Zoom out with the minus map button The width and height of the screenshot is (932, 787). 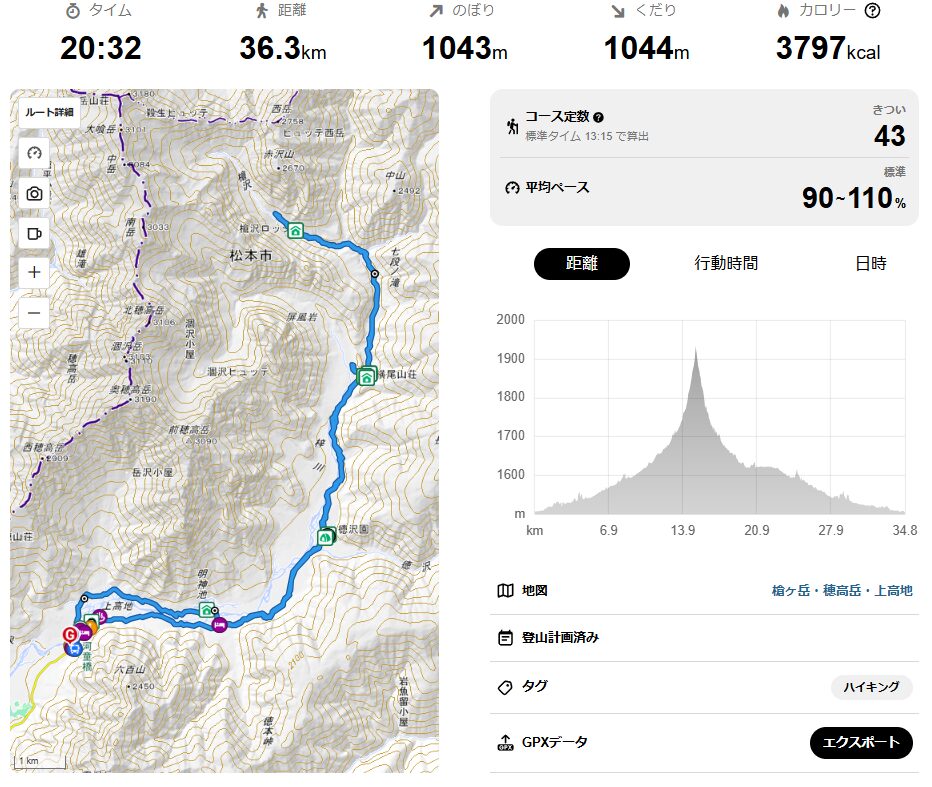pos(34,313)
